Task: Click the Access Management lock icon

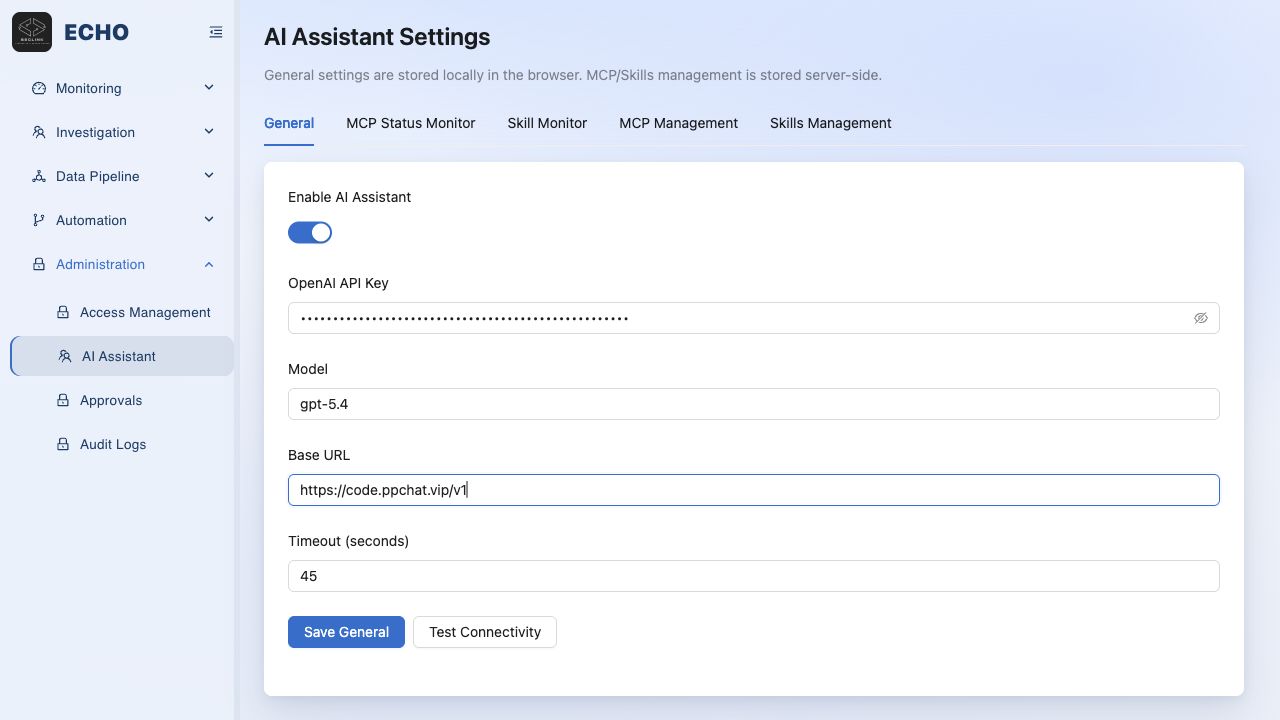Action: [x=63, y=312]
